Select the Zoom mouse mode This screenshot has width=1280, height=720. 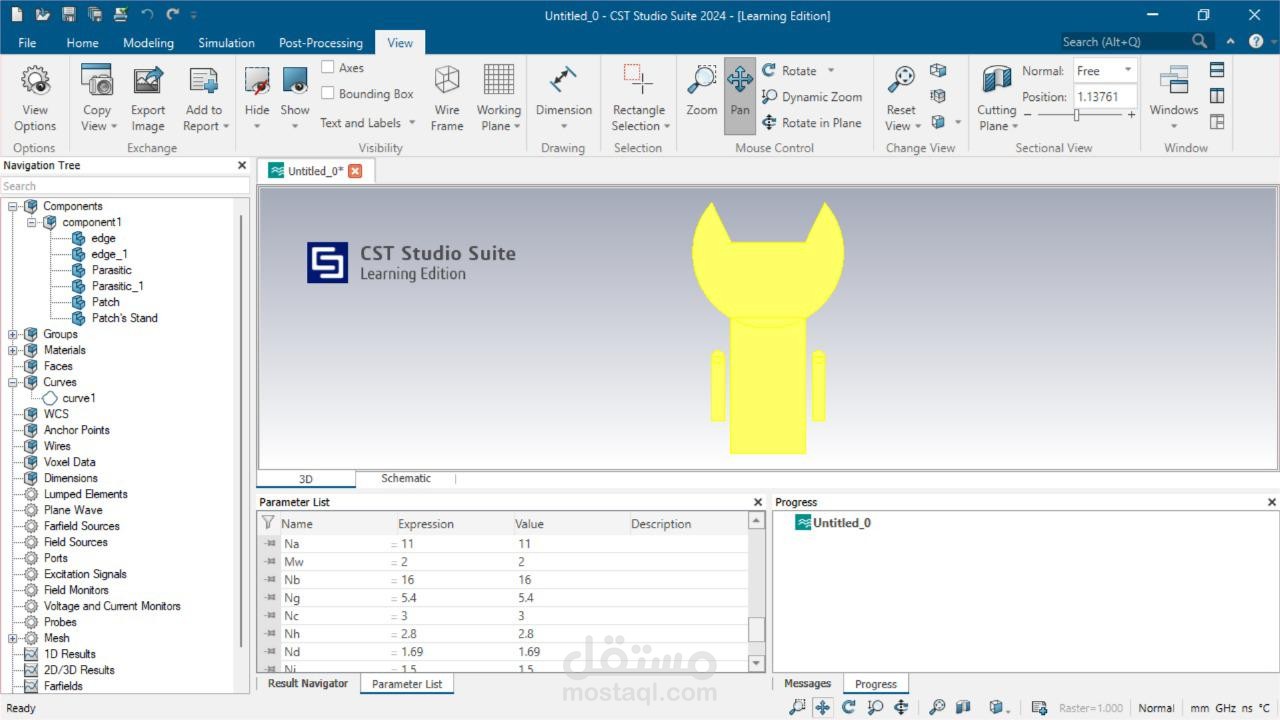pos(702,90)
